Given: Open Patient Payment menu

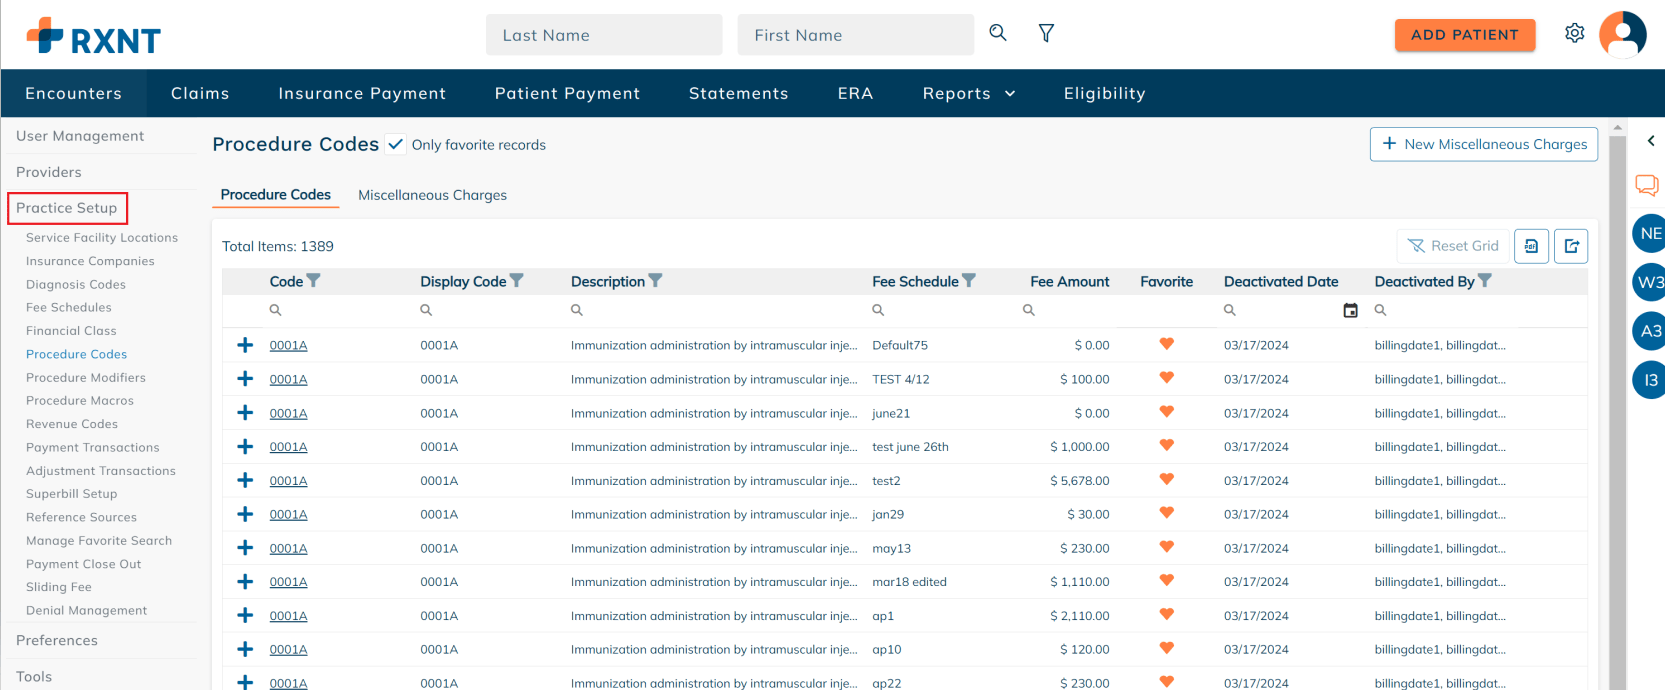Looking at the screenshot, I should pyautogui.click(x=567, y=93).
